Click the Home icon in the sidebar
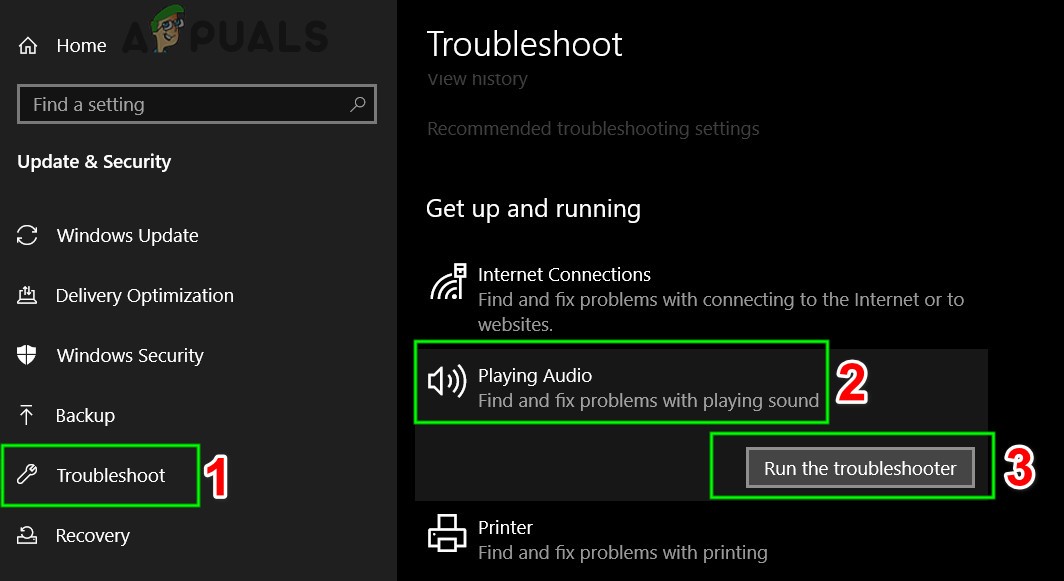 point(30,45)
